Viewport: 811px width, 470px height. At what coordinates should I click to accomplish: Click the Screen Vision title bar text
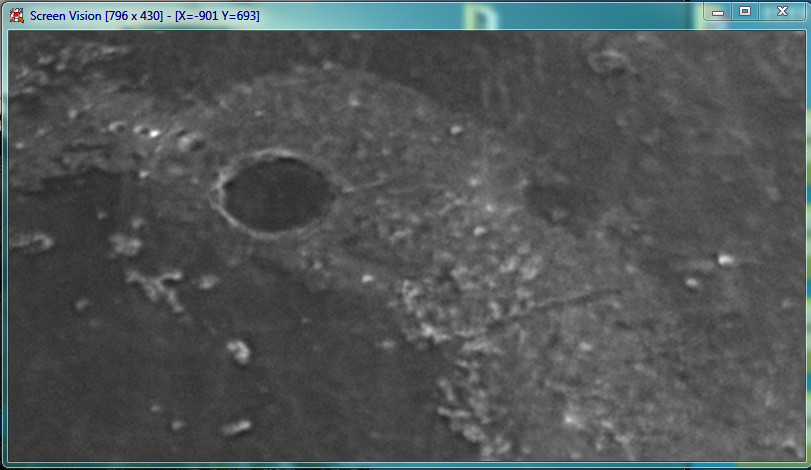(x=145, y=16)
